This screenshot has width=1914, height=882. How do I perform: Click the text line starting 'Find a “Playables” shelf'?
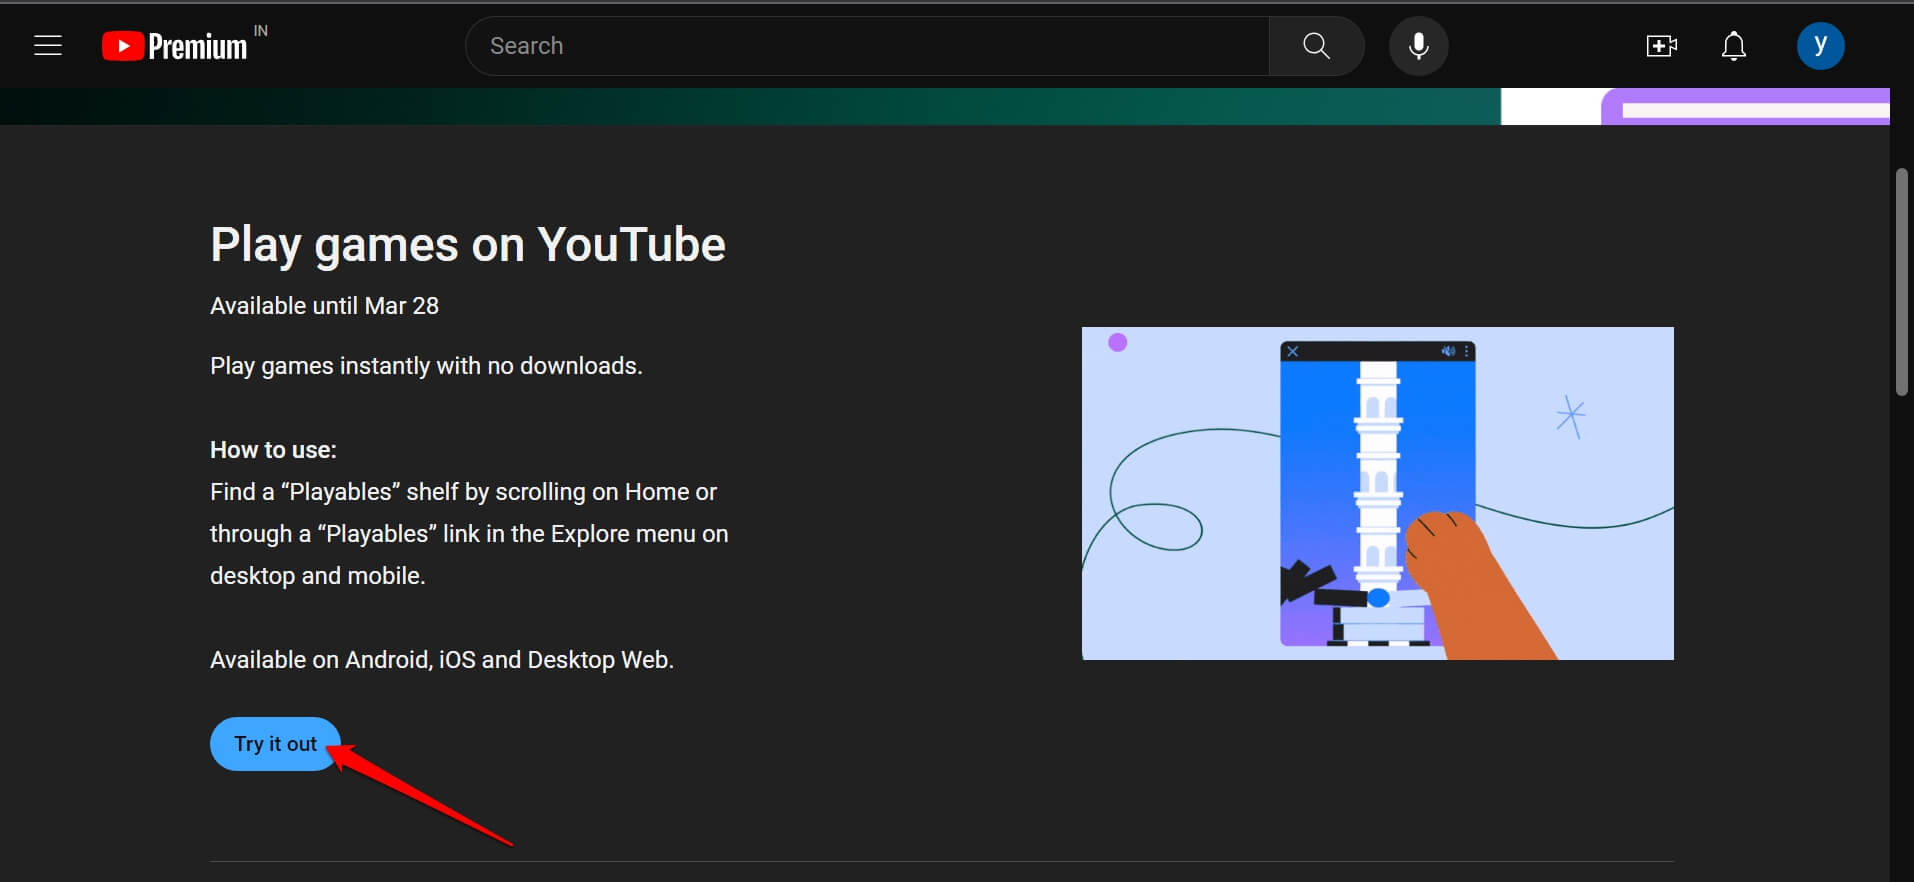coord(463,492)
